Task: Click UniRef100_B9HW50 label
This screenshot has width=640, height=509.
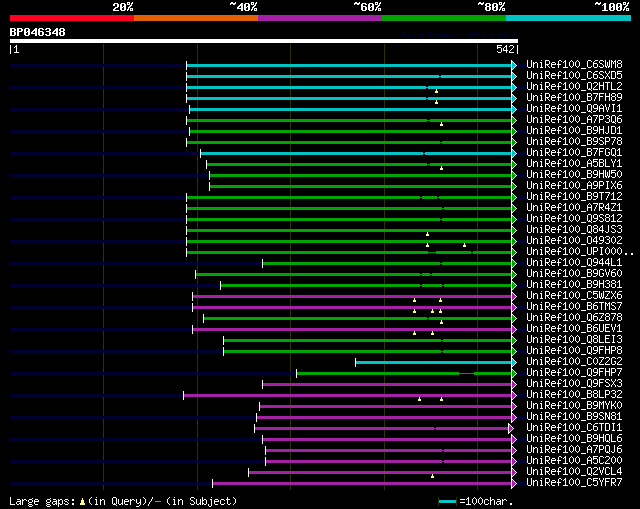Action: coord(574,175)
